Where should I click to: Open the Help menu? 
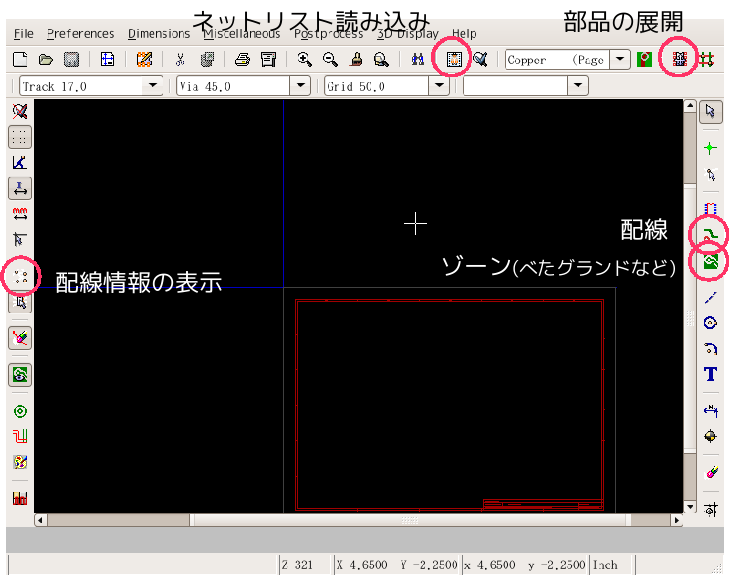coord(464,34)
